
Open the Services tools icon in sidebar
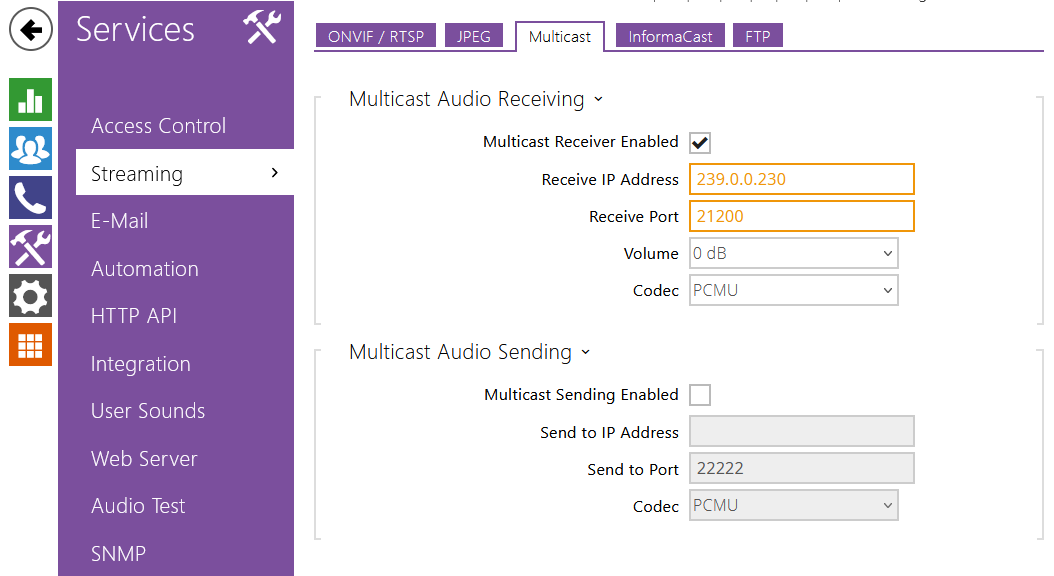(30, 247)
